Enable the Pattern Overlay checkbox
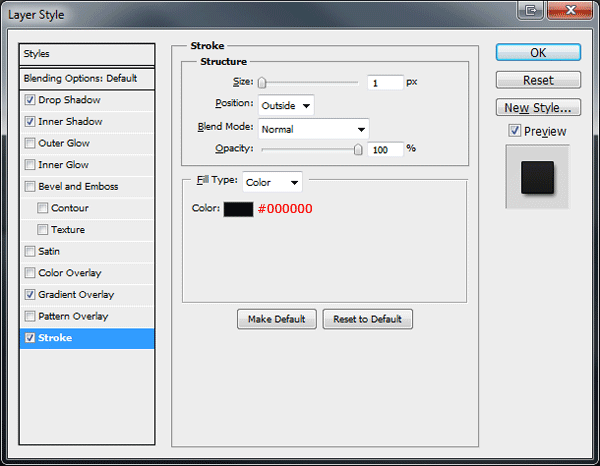This screenshot has height=466, width=600. pyautogui.click(x=30, y=316)
